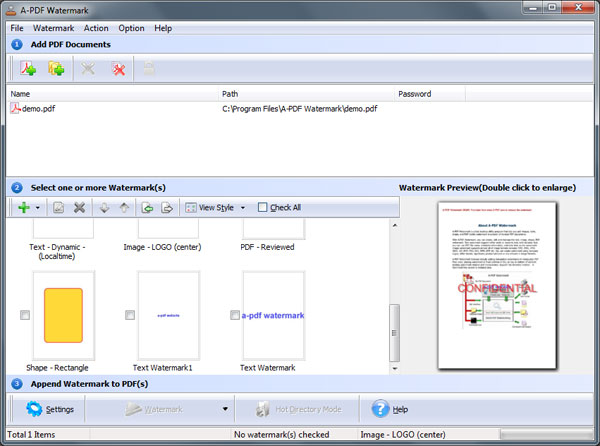Click scroll up arrow of watermark list
Screen dimensions: 600x446
pyautogui.click(x=395, y=225)
